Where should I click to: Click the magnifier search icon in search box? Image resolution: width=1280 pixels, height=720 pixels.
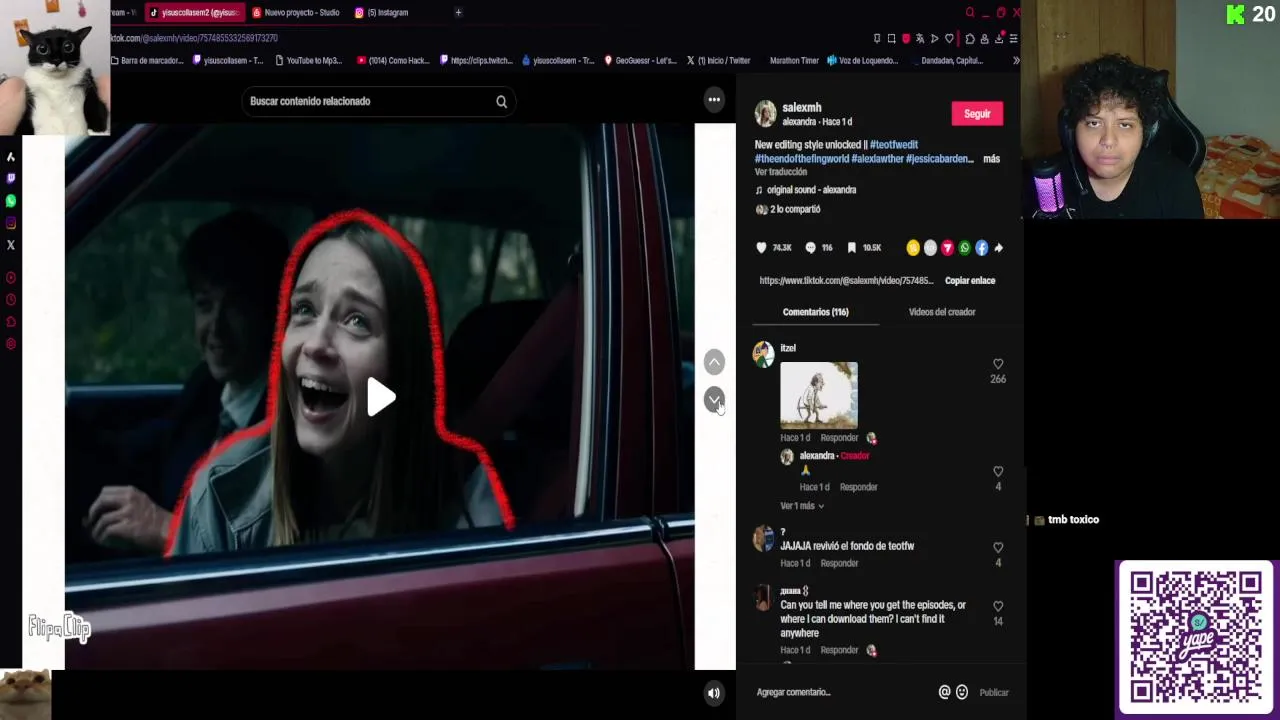[x=502, y=101]
